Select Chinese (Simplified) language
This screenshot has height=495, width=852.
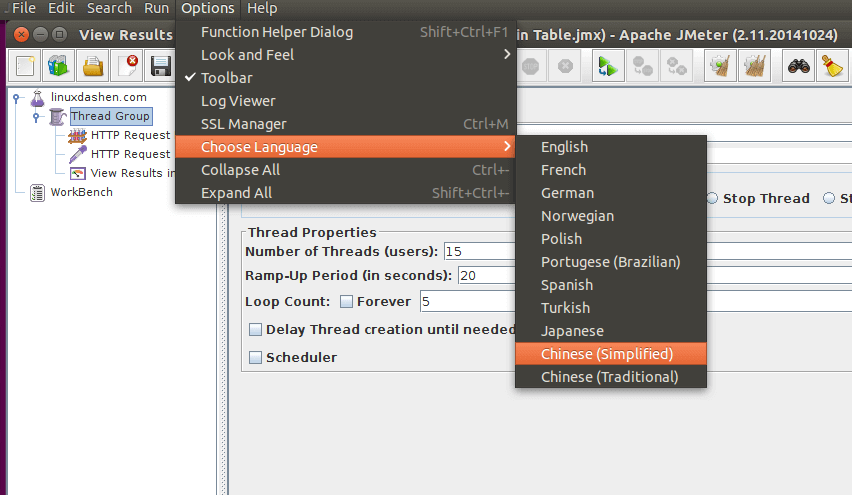606,354
